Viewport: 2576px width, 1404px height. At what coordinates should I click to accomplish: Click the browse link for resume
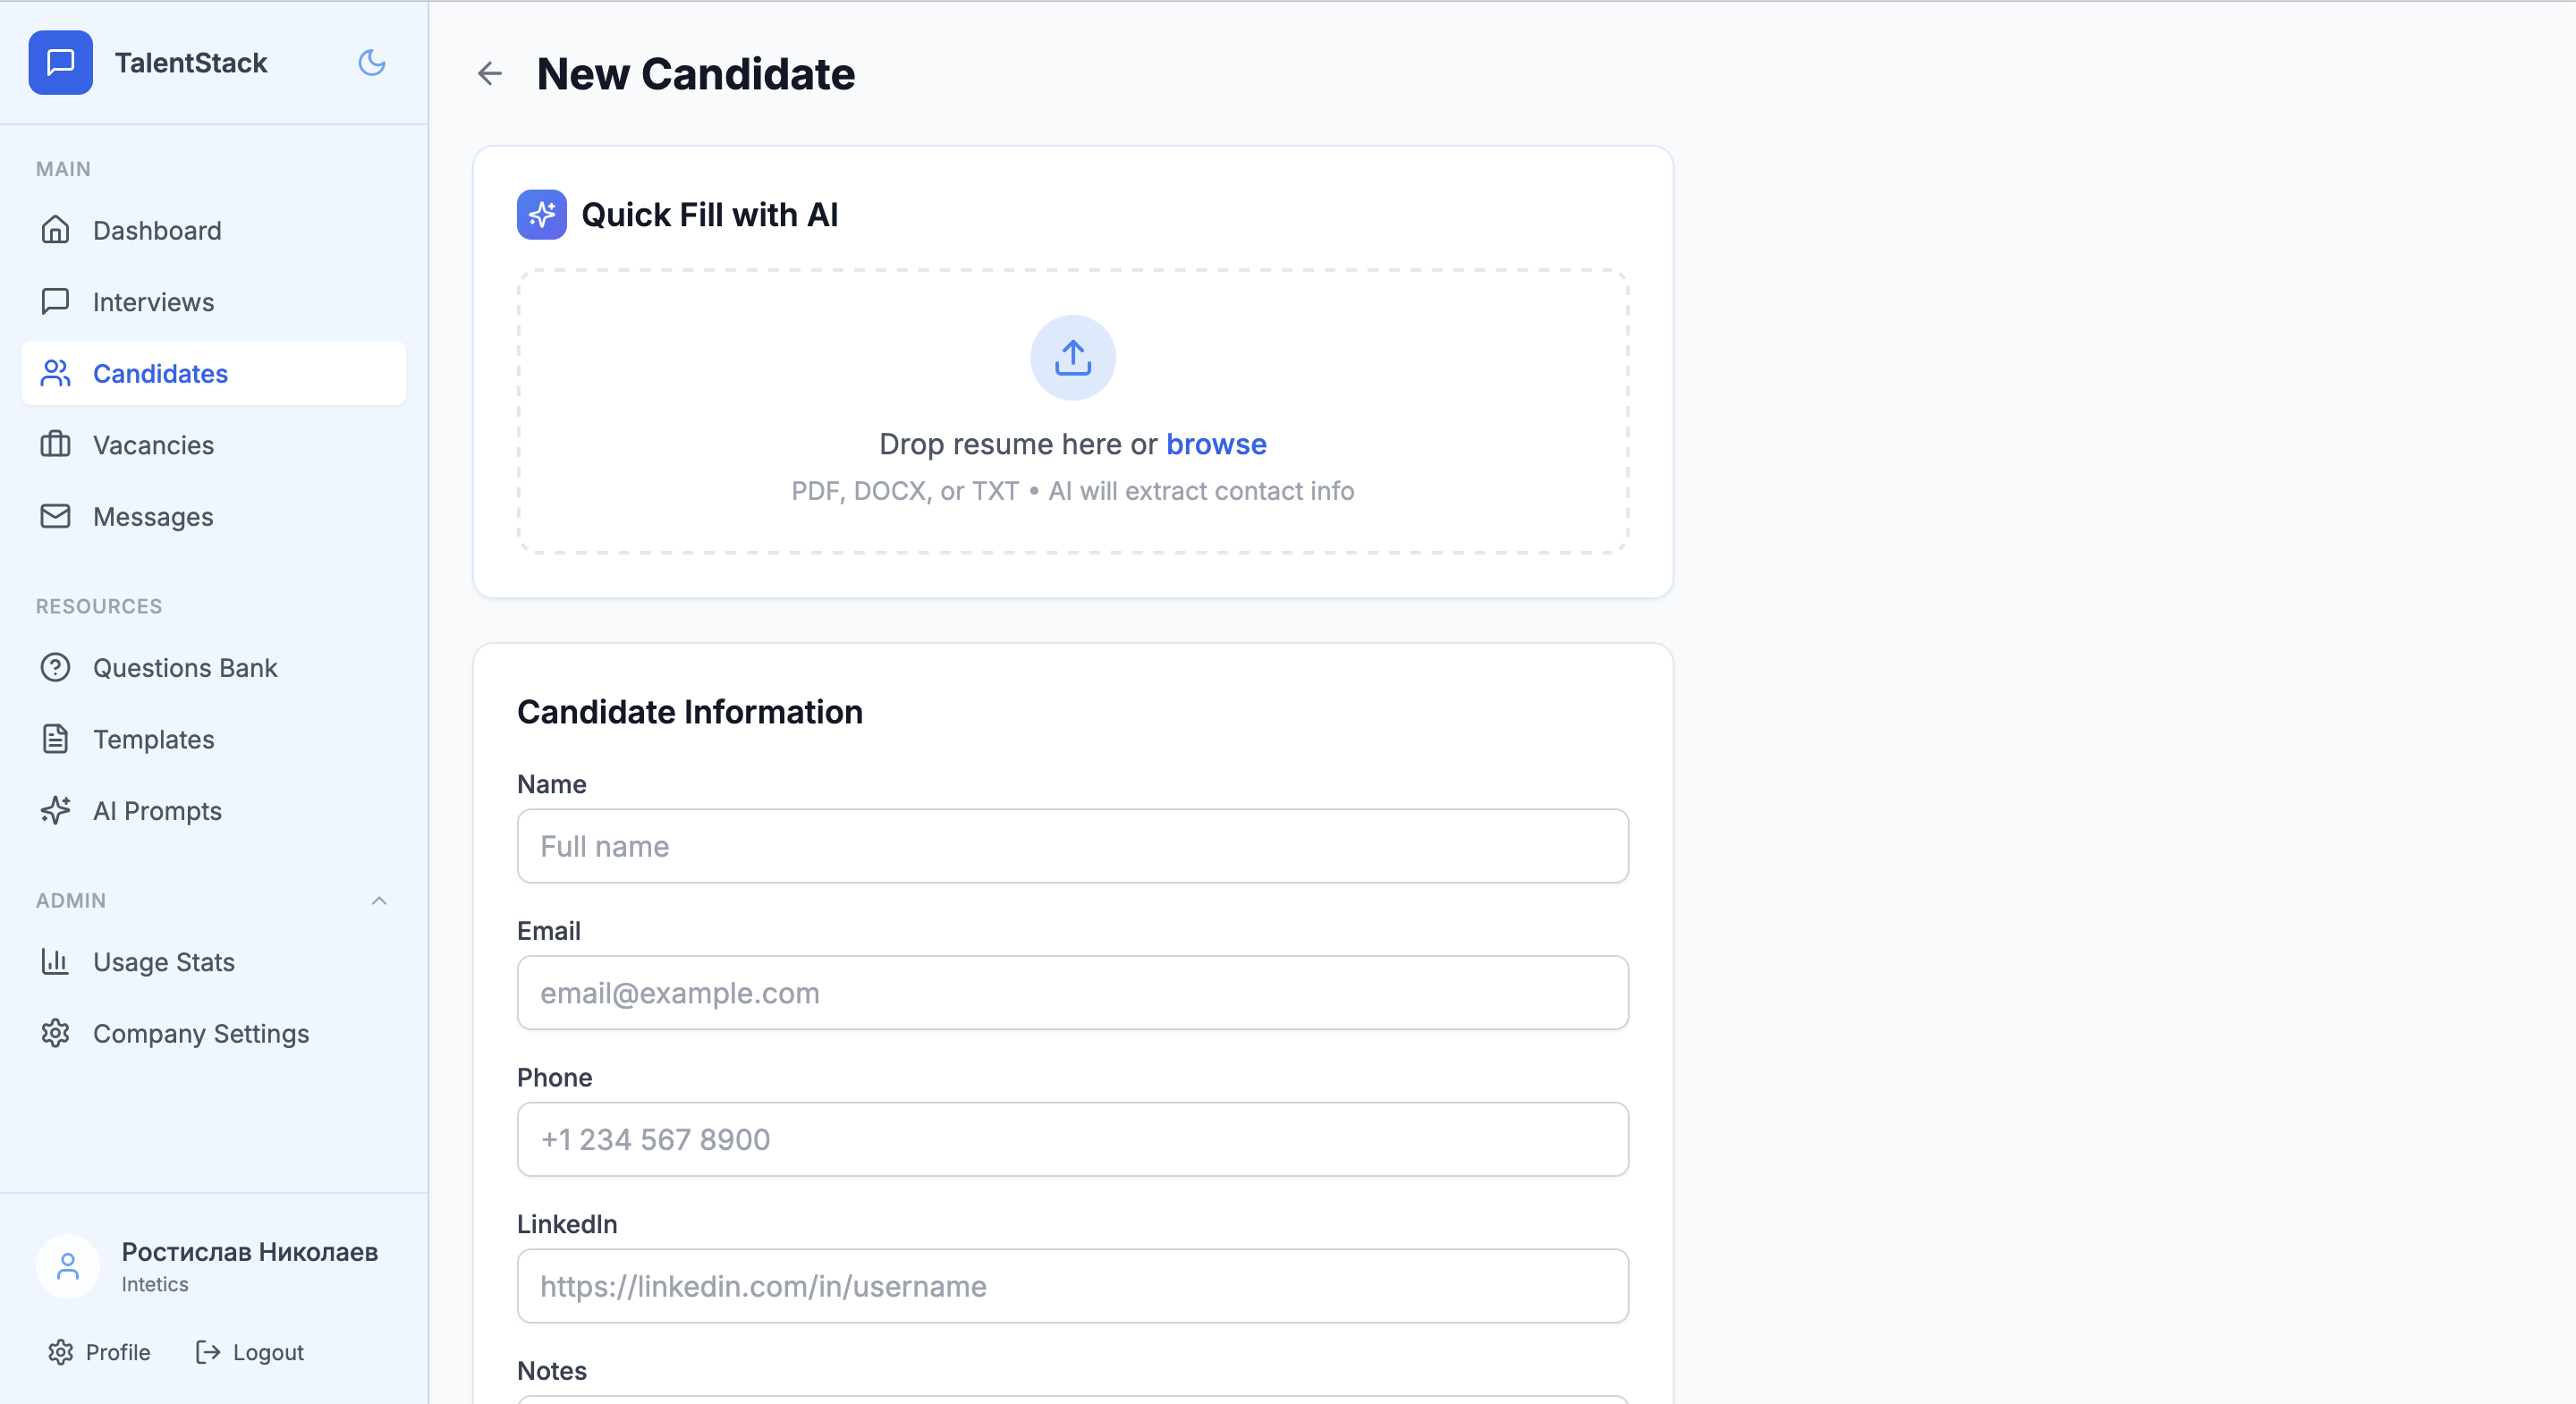1216,444
